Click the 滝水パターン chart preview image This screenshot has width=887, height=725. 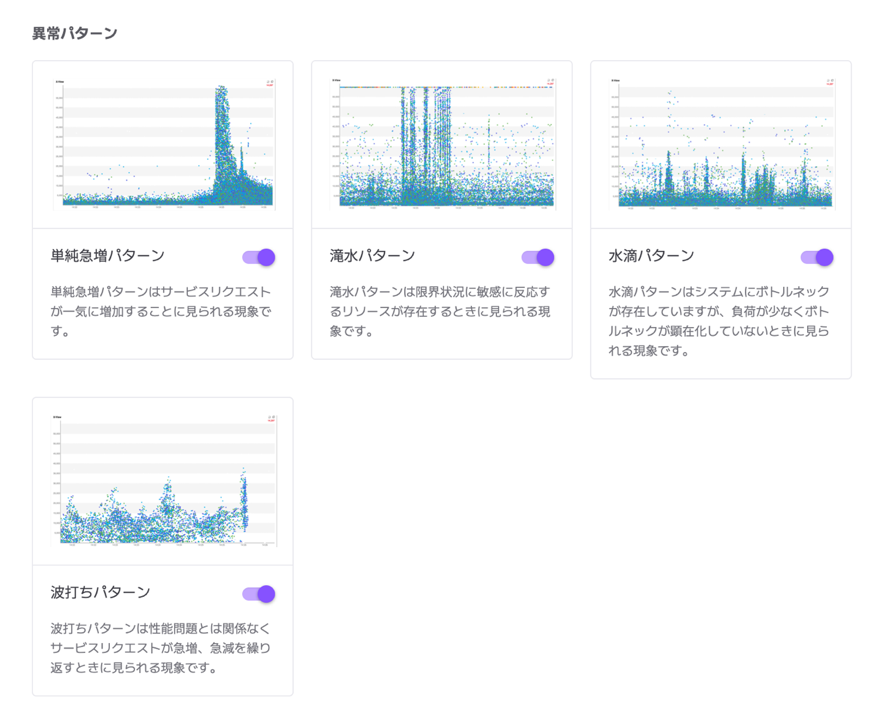coord(442,144)
